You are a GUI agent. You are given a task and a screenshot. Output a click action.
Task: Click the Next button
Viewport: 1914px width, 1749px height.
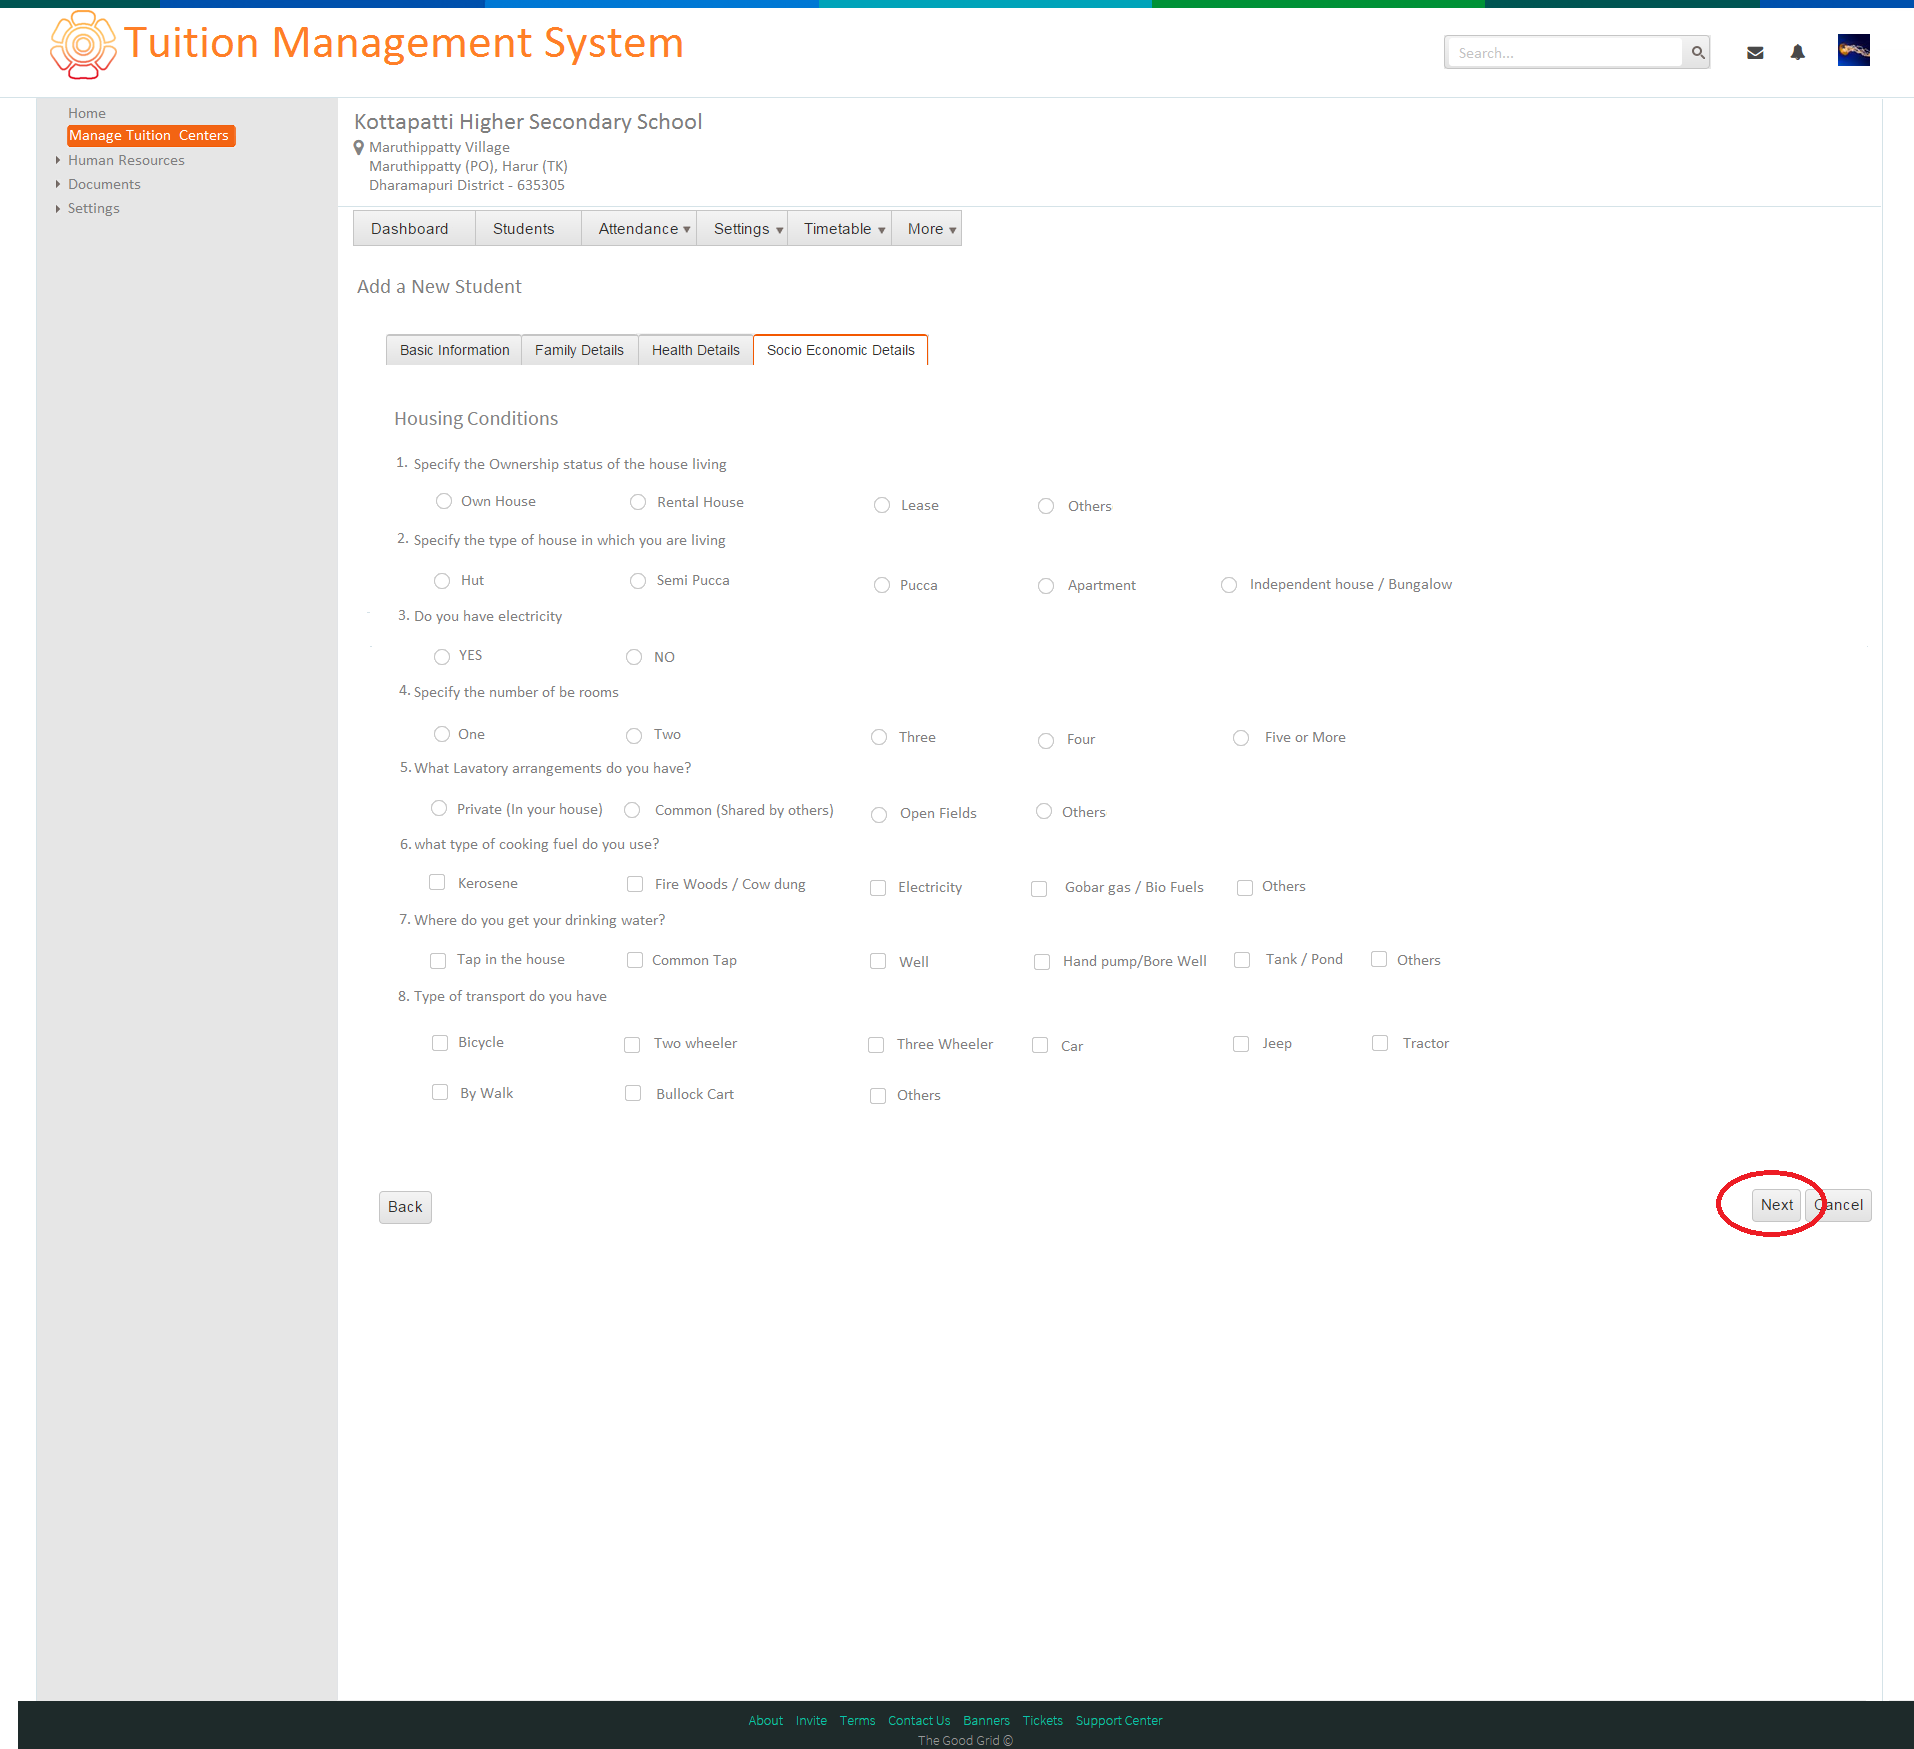click(x=1777, y=1205)
